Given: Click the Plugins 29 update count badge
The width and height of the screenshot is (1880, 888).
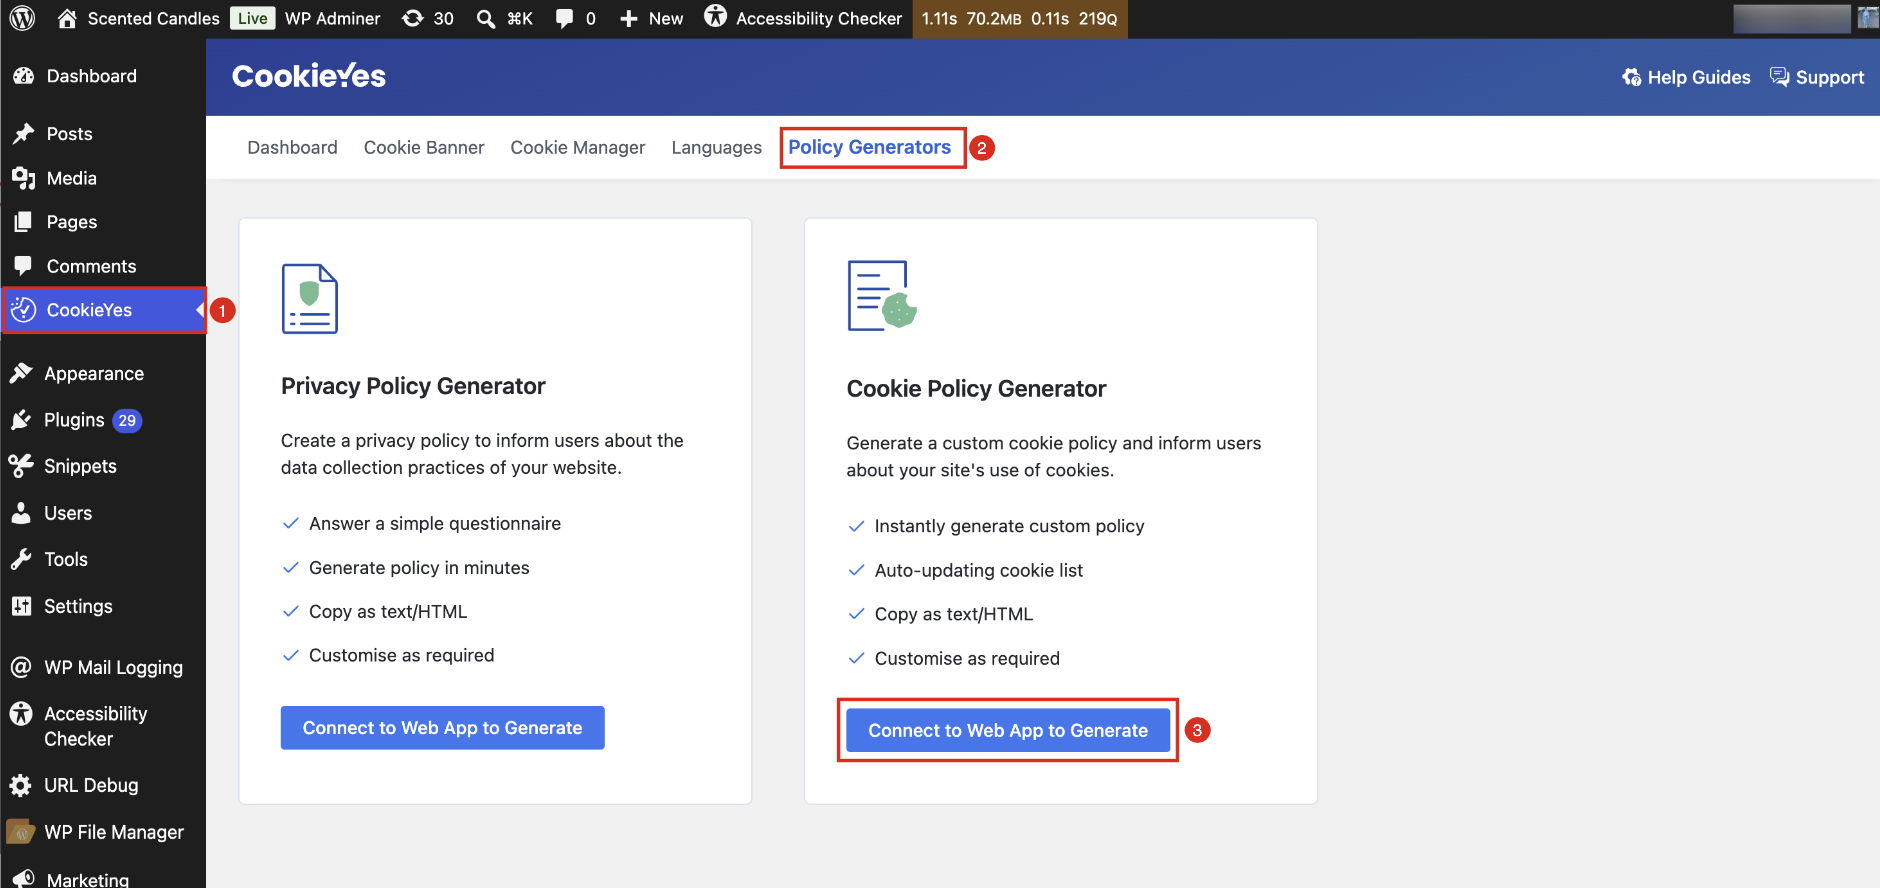Looking at the screenshot, I should click(x=127, y=421).
